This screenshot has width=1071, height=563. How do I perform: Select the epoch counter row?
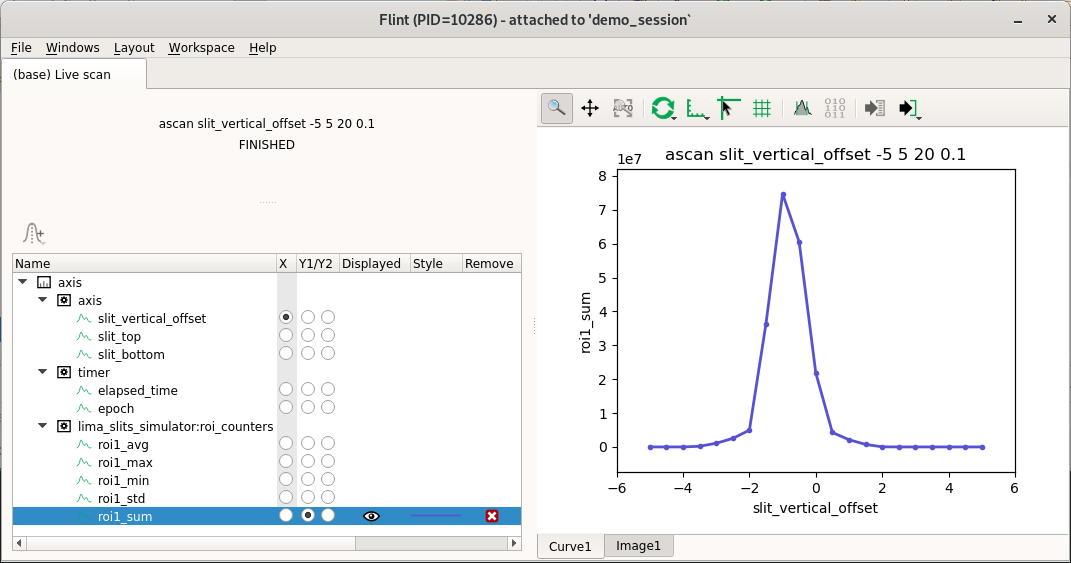pyautogui.click(x=267, y=408)
